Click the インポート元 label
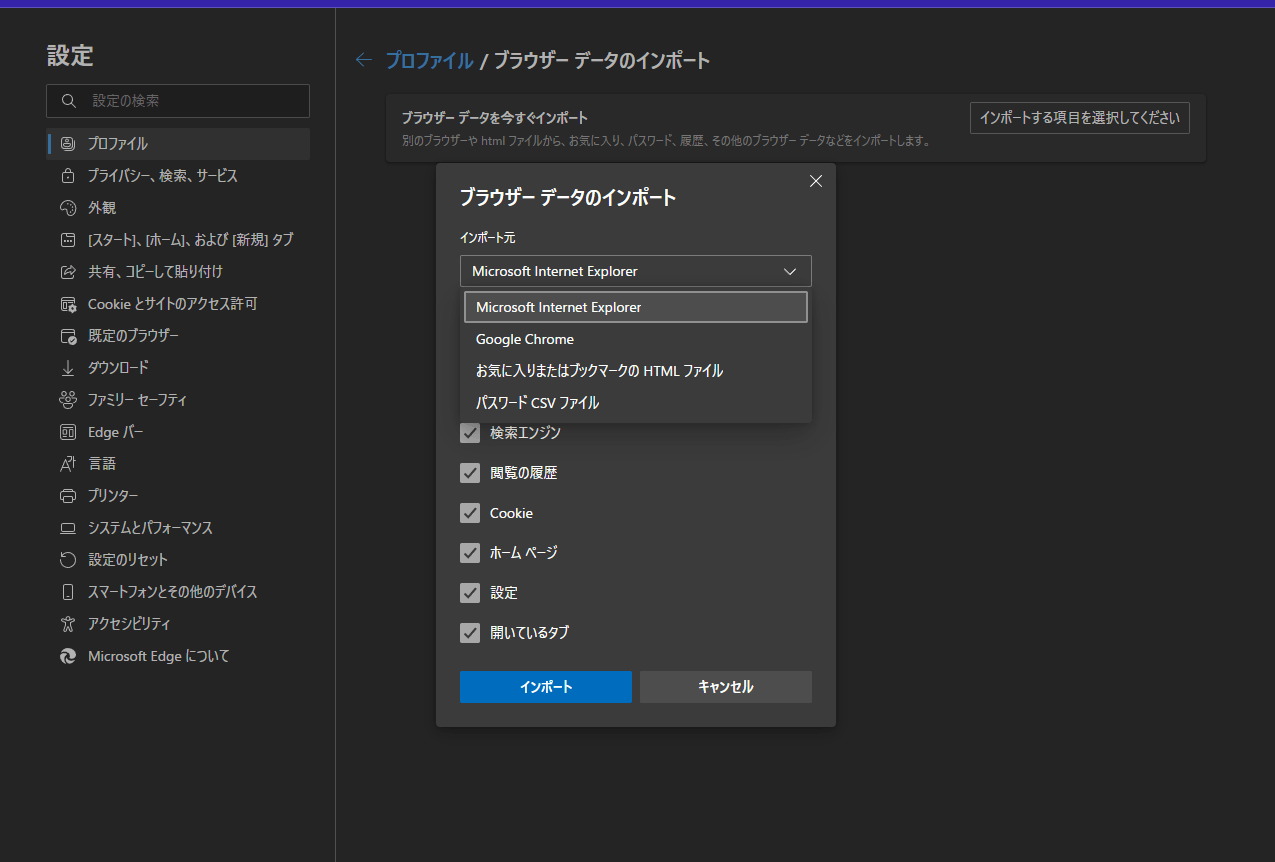 [x=487, y=238]
